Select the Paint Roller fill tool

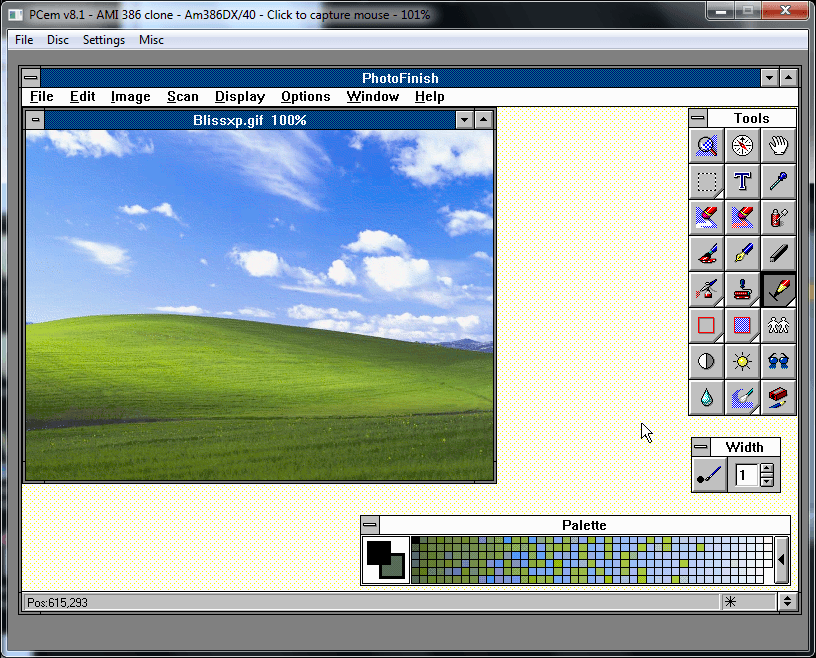(x=742, y=289)
